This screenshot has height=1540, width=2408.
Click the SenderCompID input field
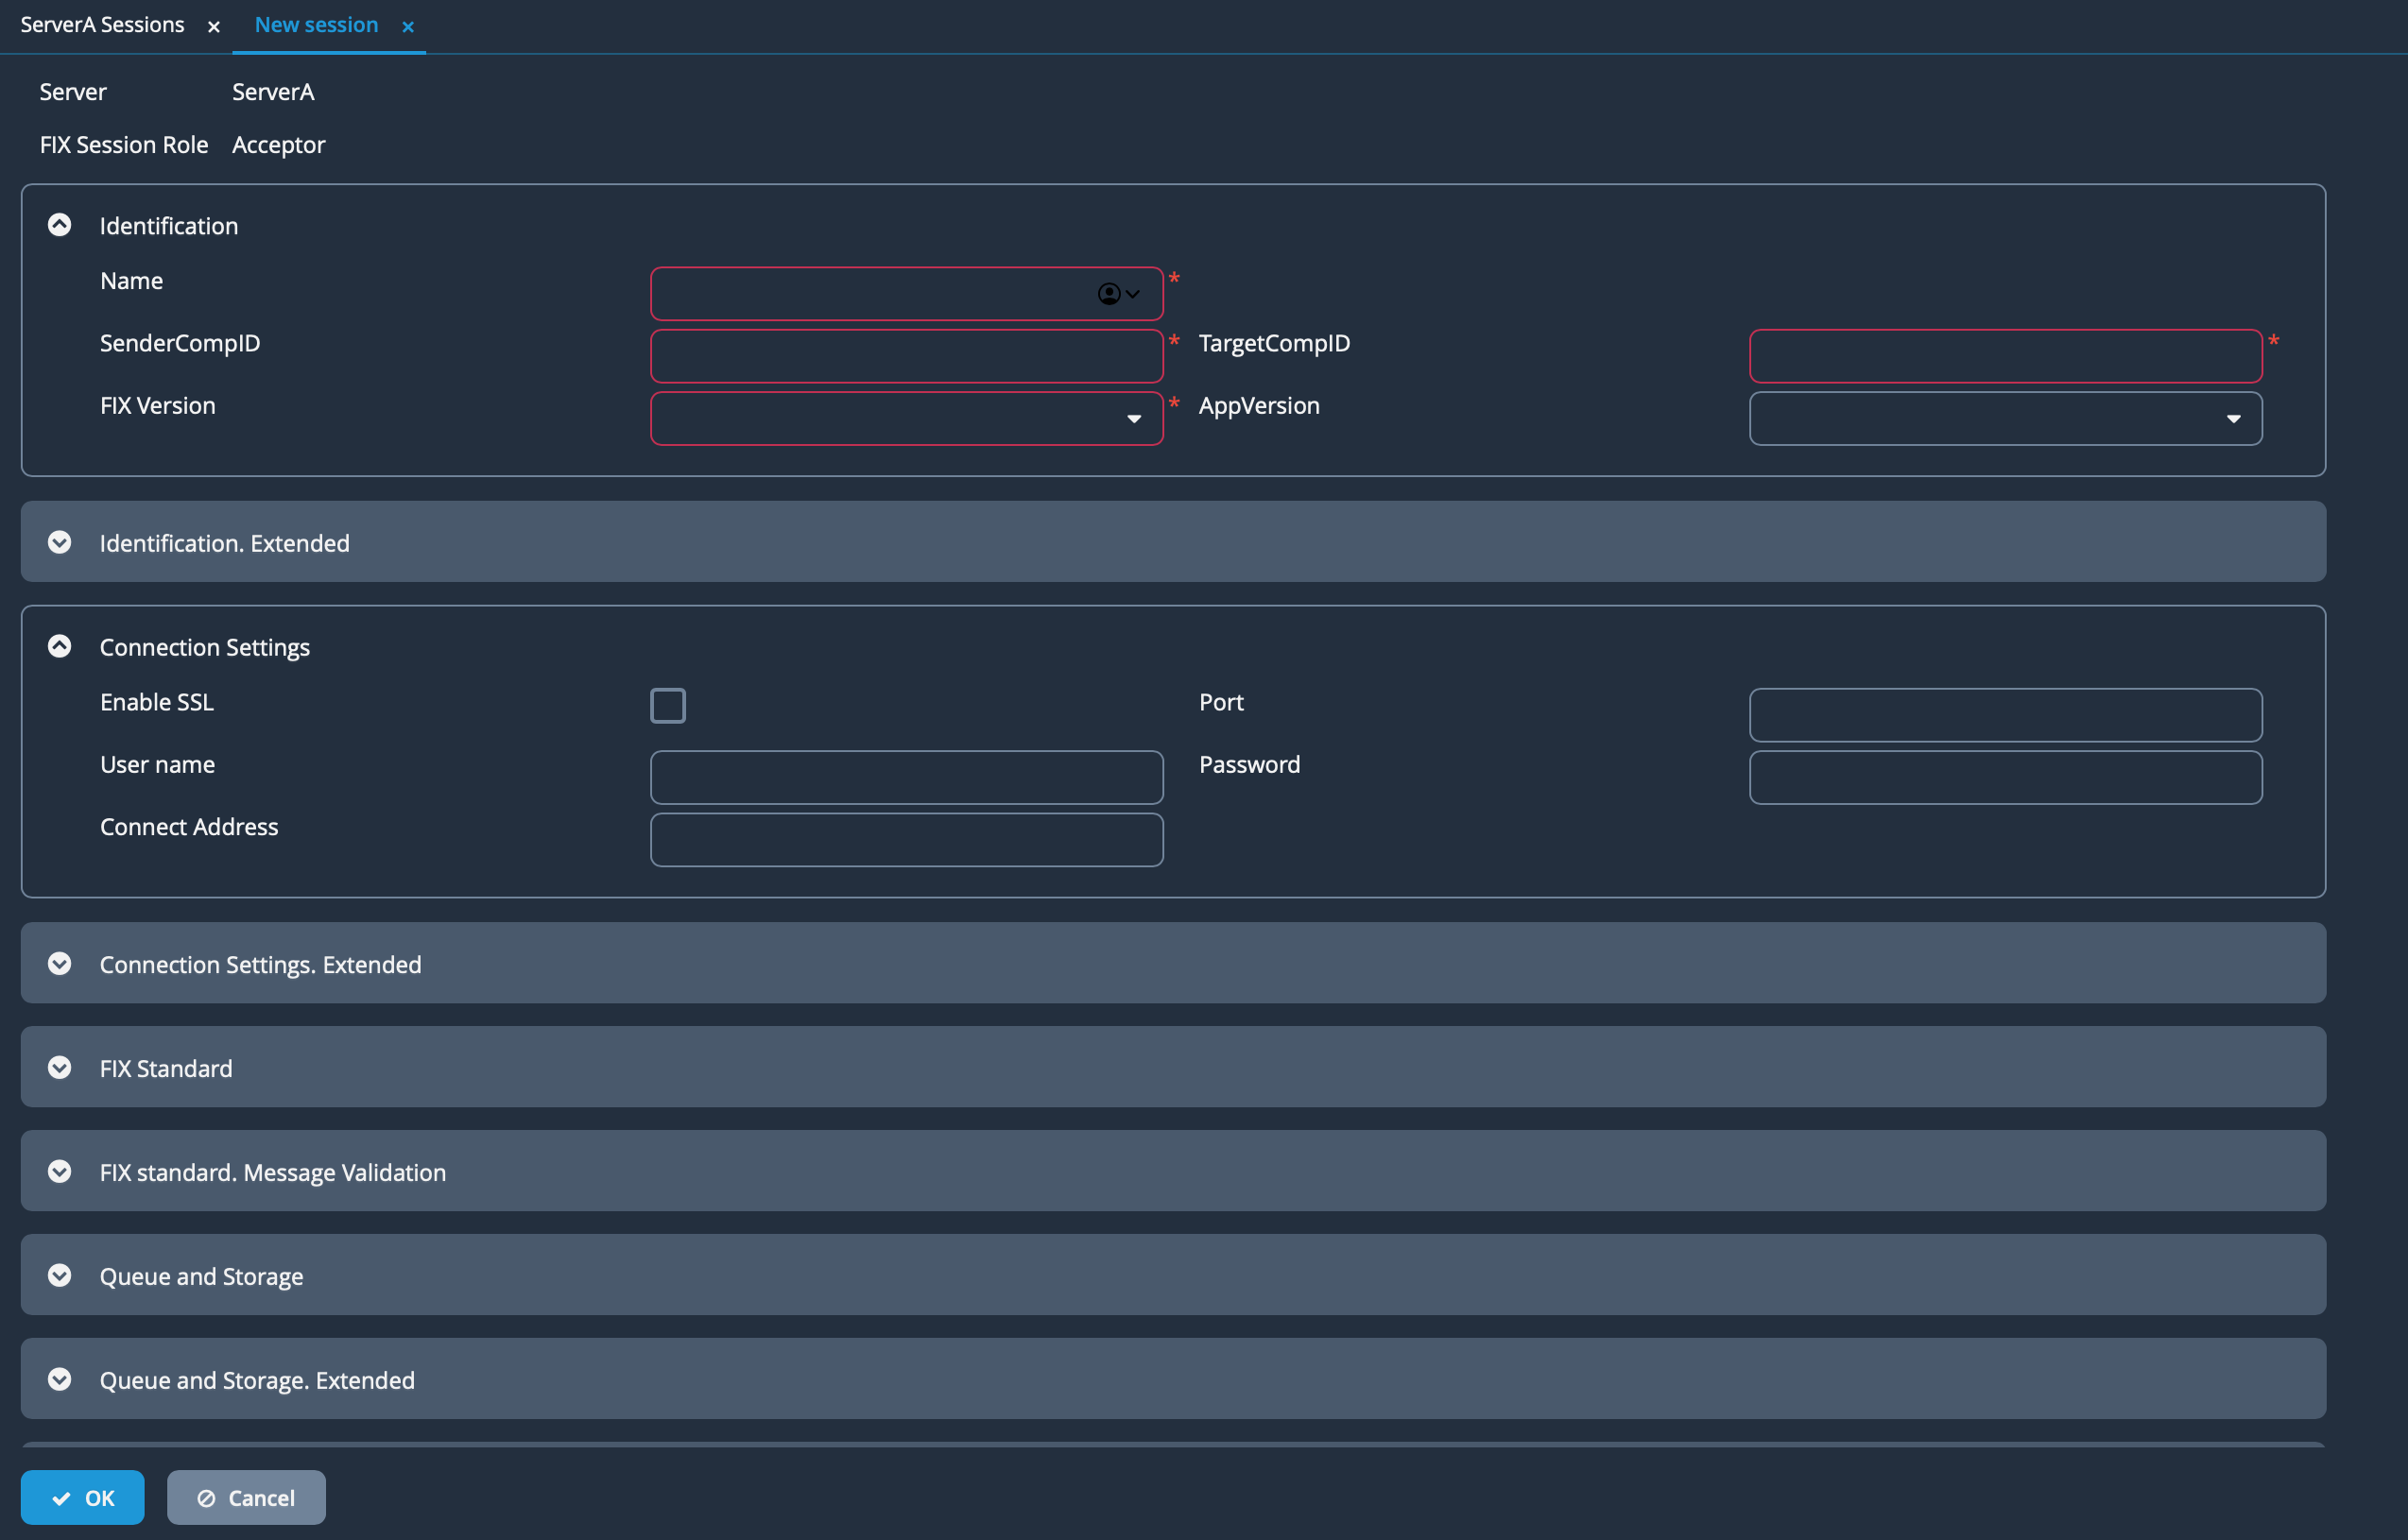(x=906, y=356)
